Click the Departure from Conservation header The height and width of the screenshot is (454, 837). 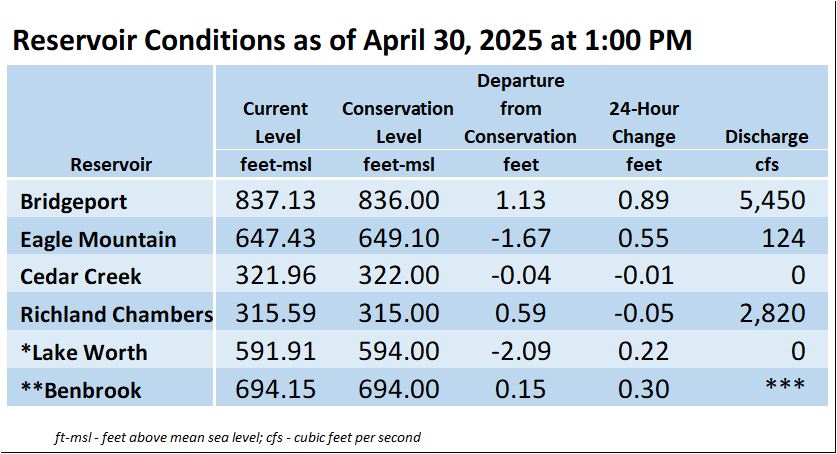(x=520, y=109)
